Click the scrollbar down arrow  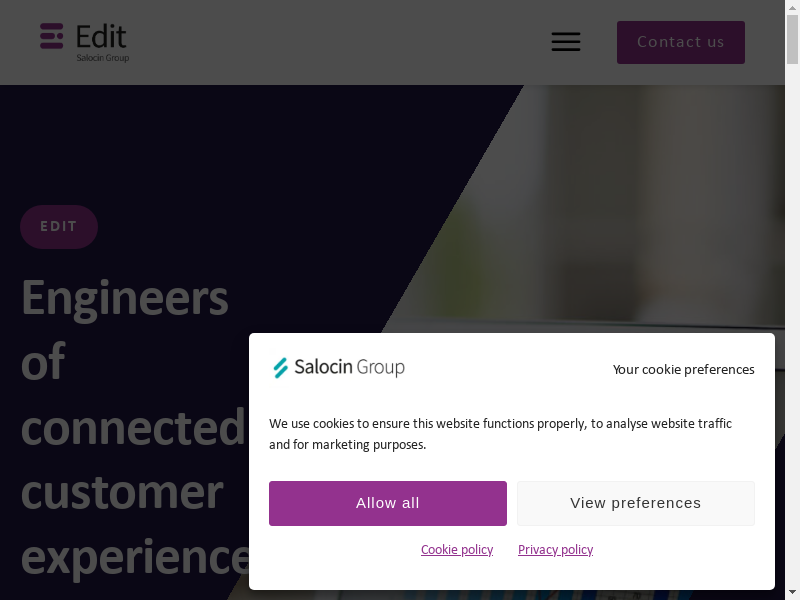[792, 592]
